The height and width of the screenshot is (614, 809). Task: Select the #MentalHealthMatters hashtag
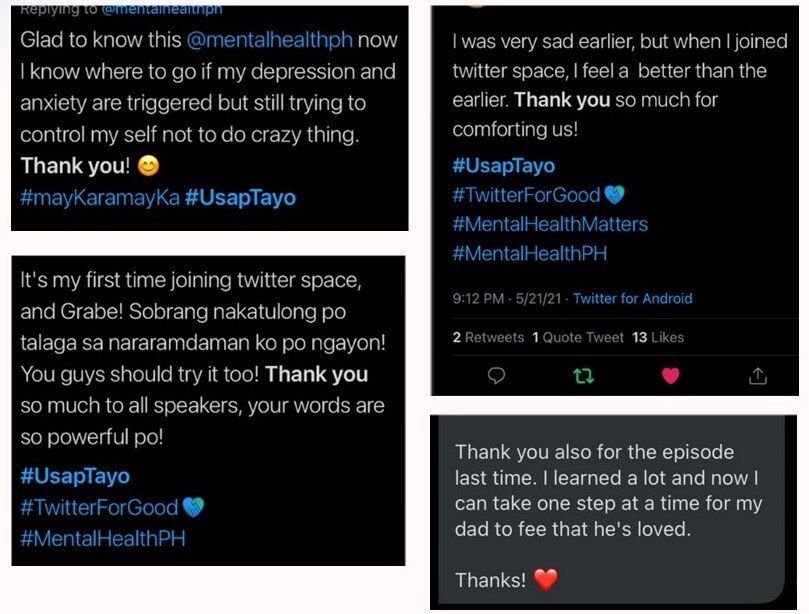coord(550,224)
